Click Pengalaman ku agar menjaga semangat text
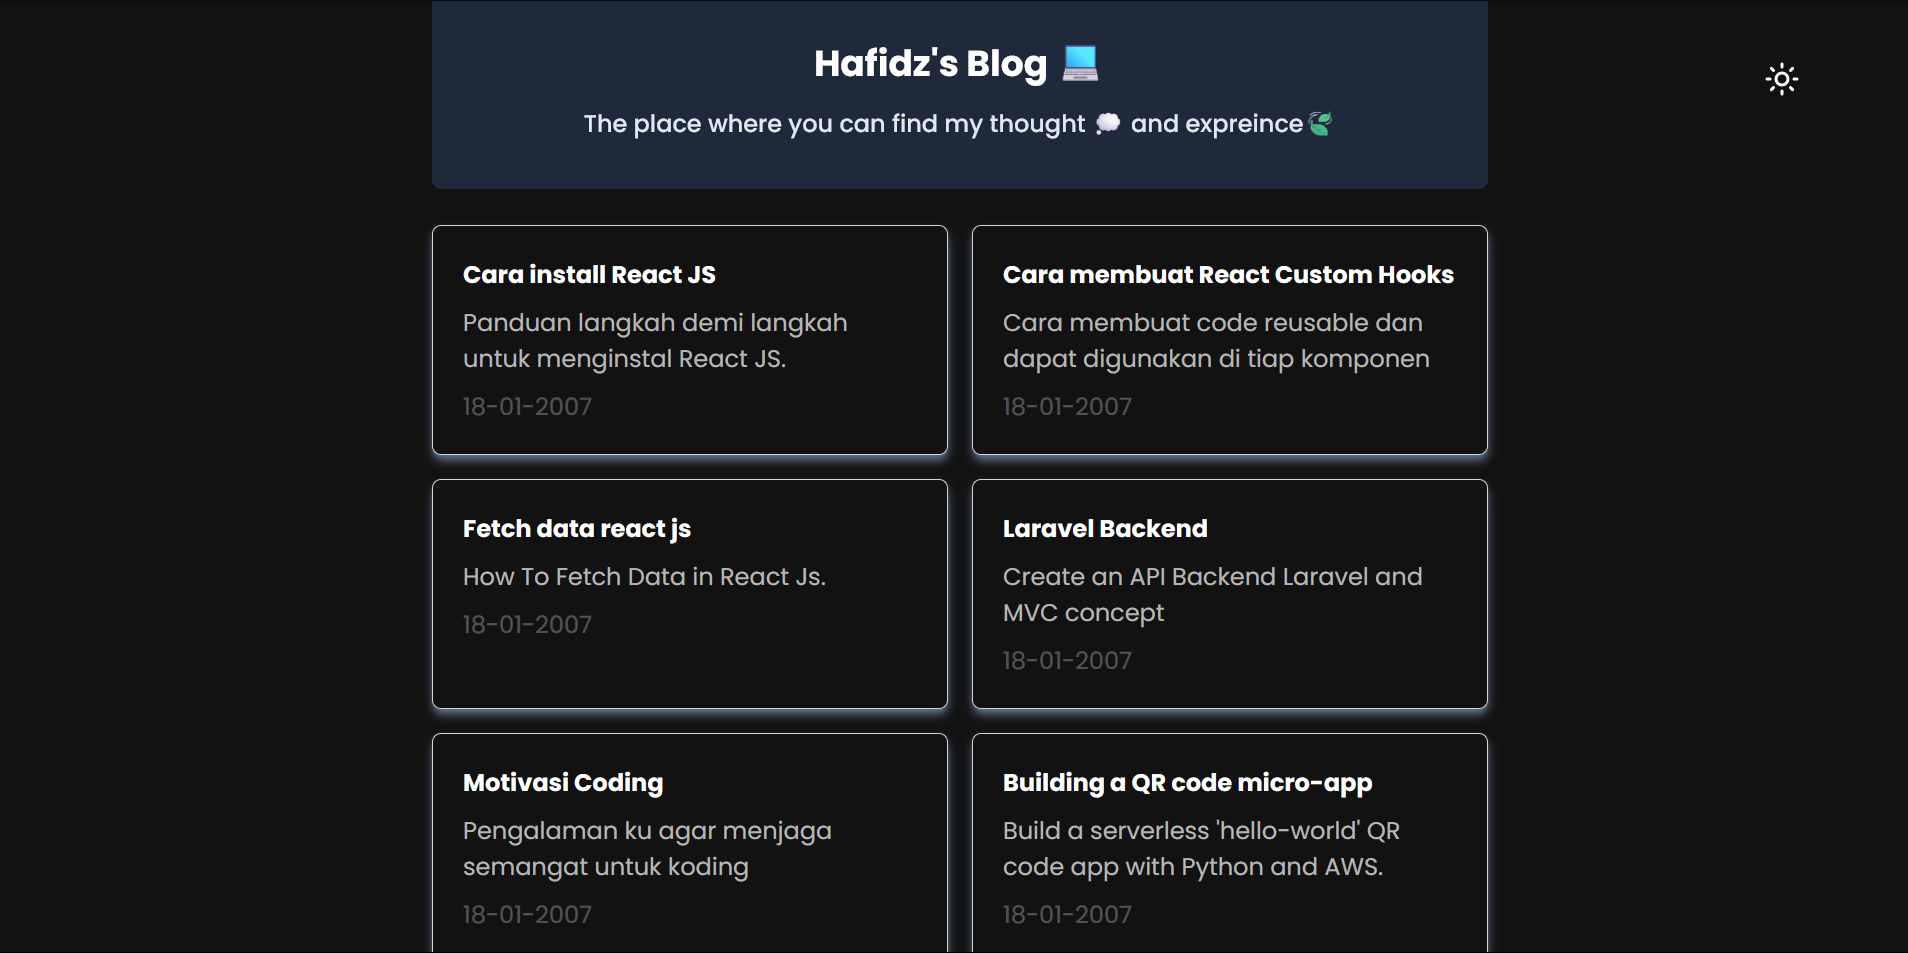 [x=647, y=849]
